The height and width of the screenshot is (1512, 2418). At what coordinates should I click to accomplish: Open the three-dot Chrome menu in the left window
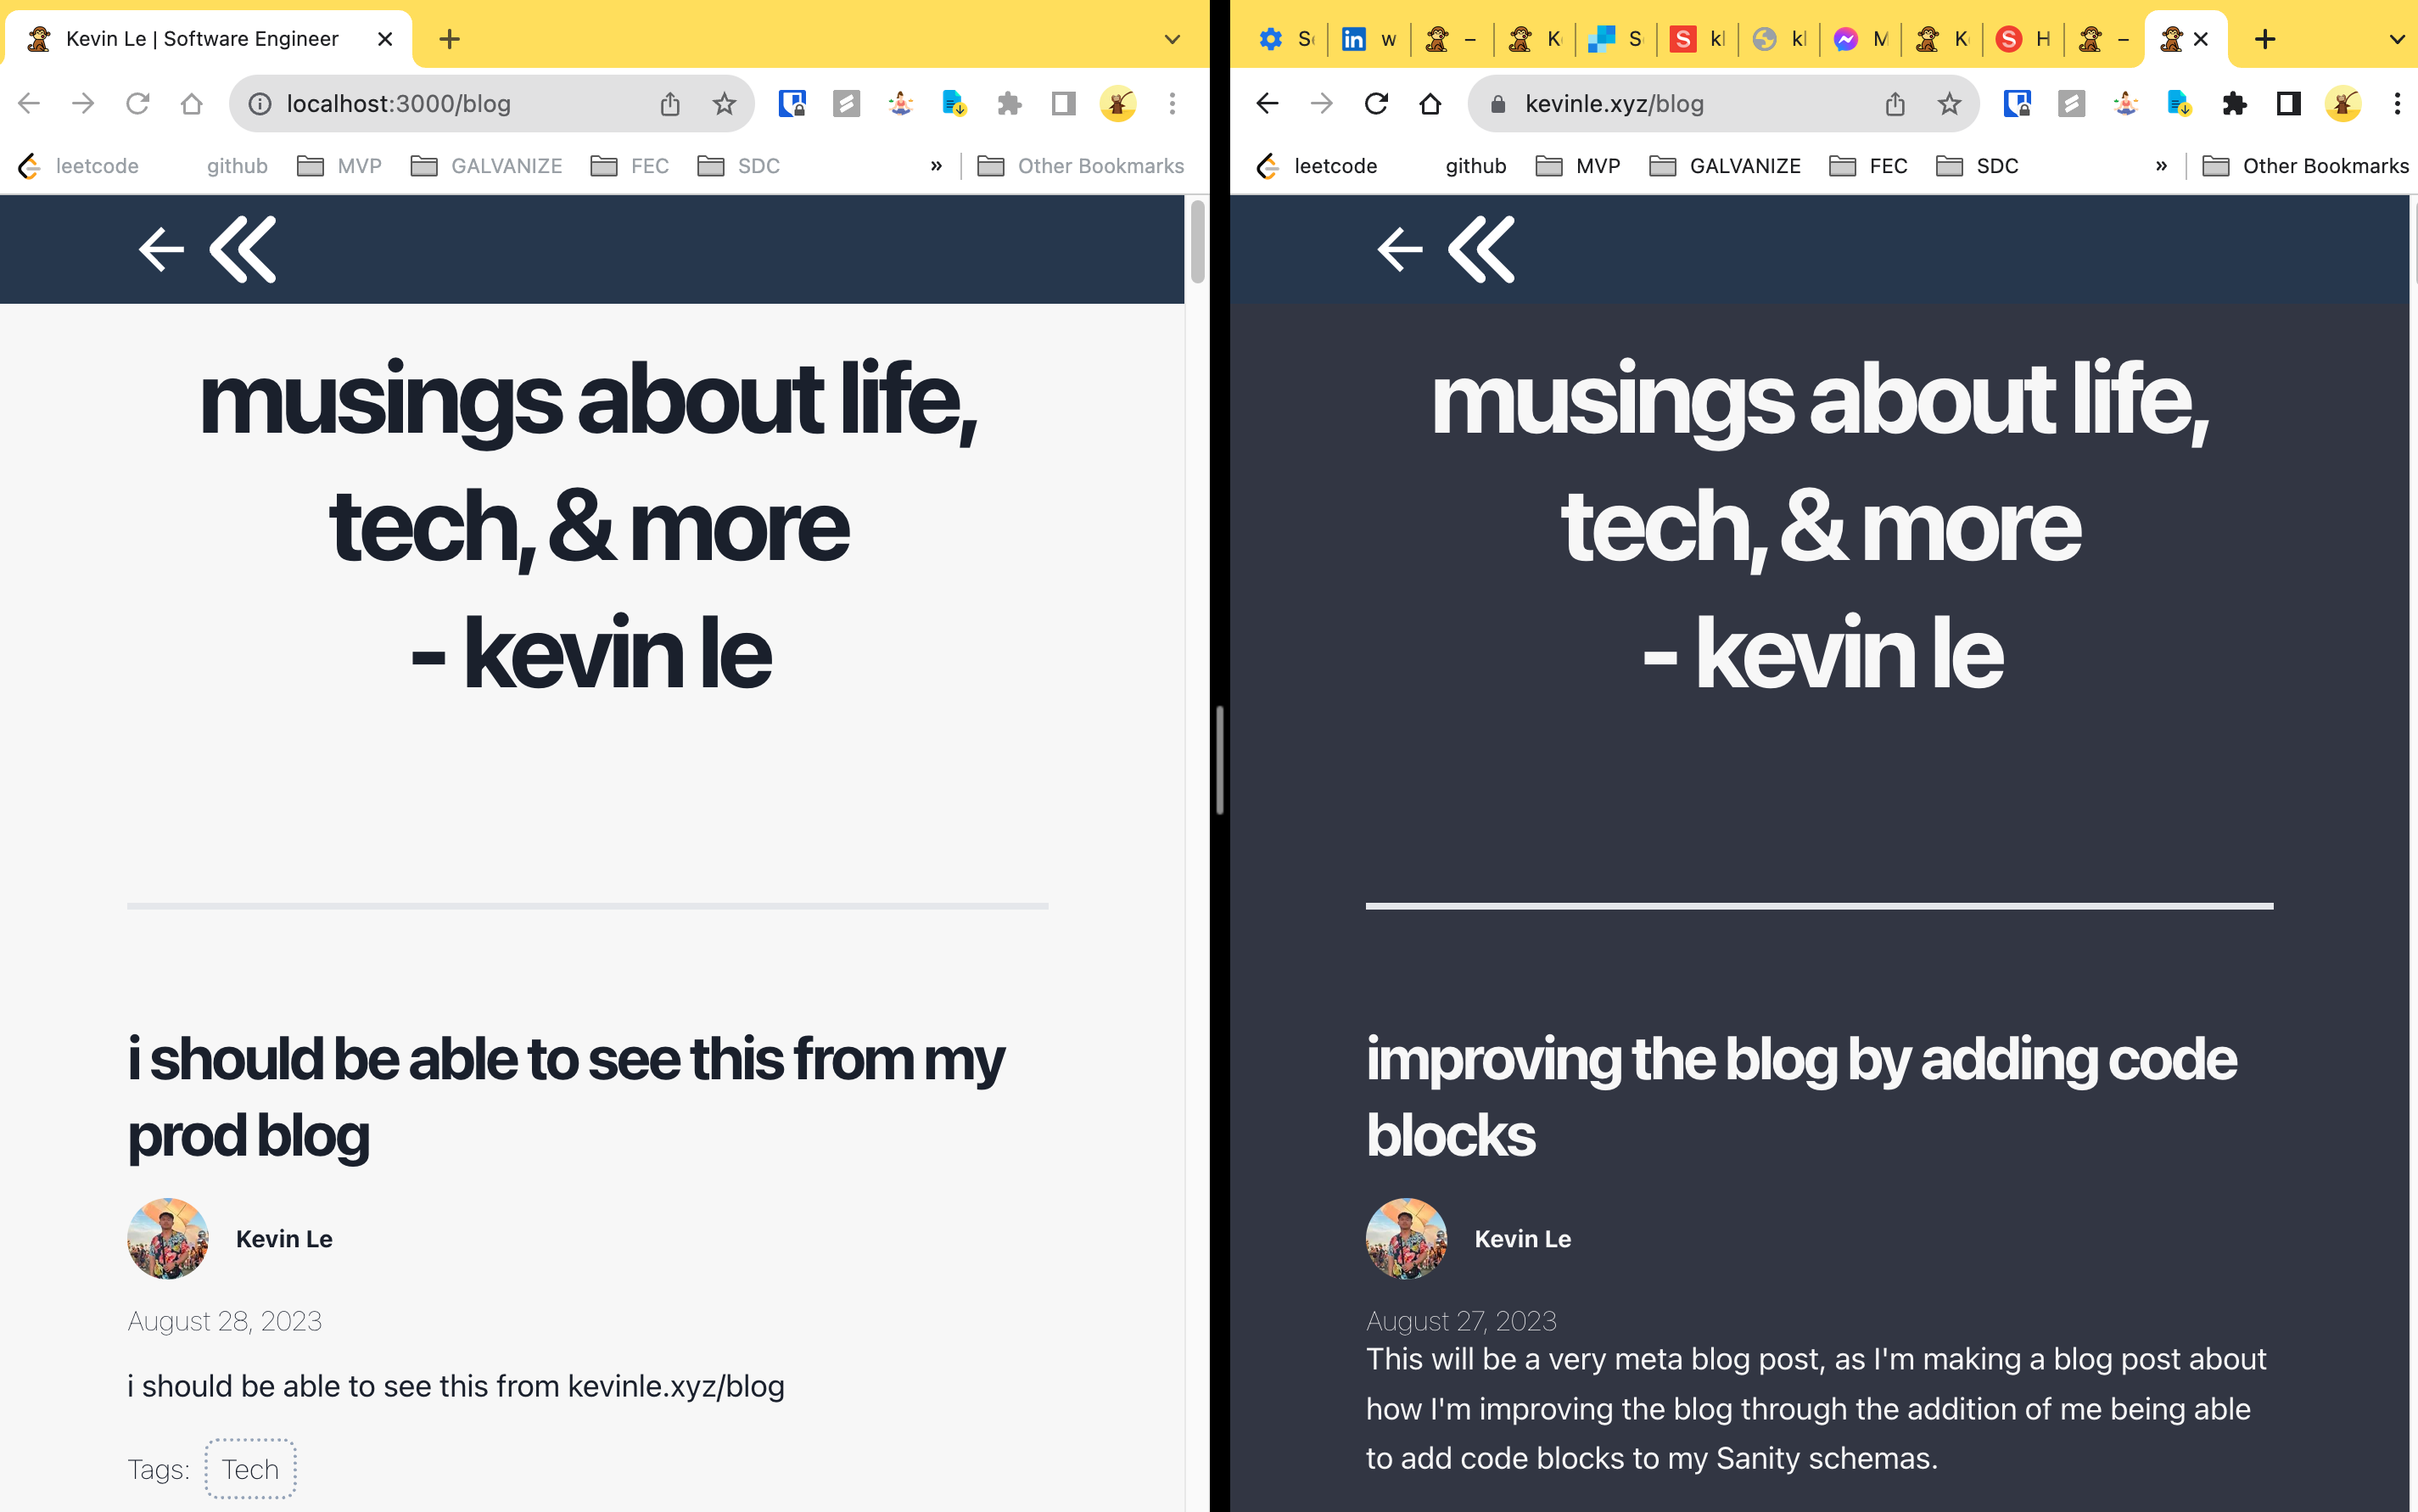tap(1172, 104)
